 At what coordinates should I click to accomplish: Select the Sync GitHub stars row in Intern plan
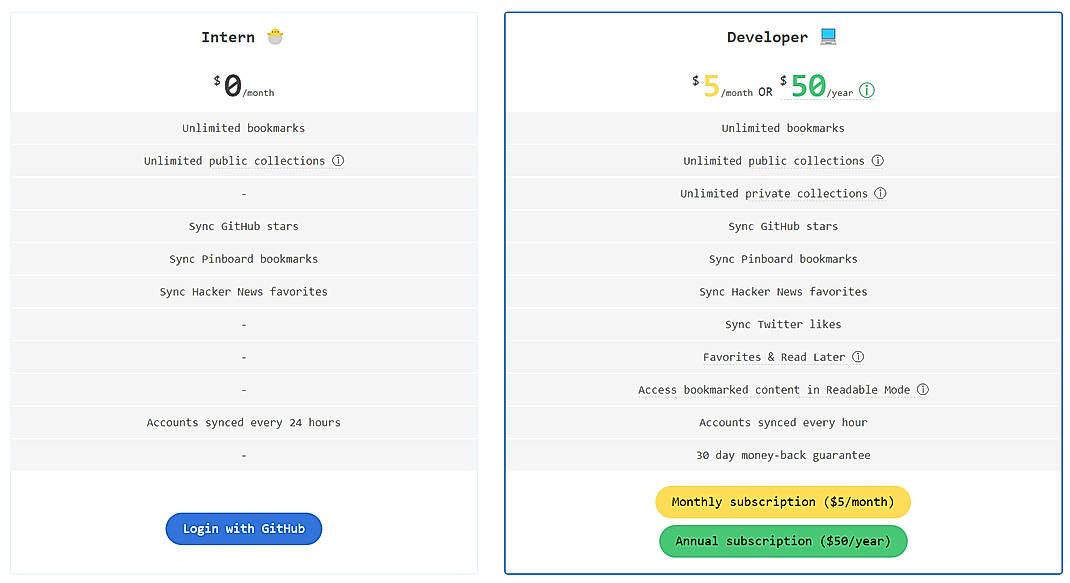[243, 226]
